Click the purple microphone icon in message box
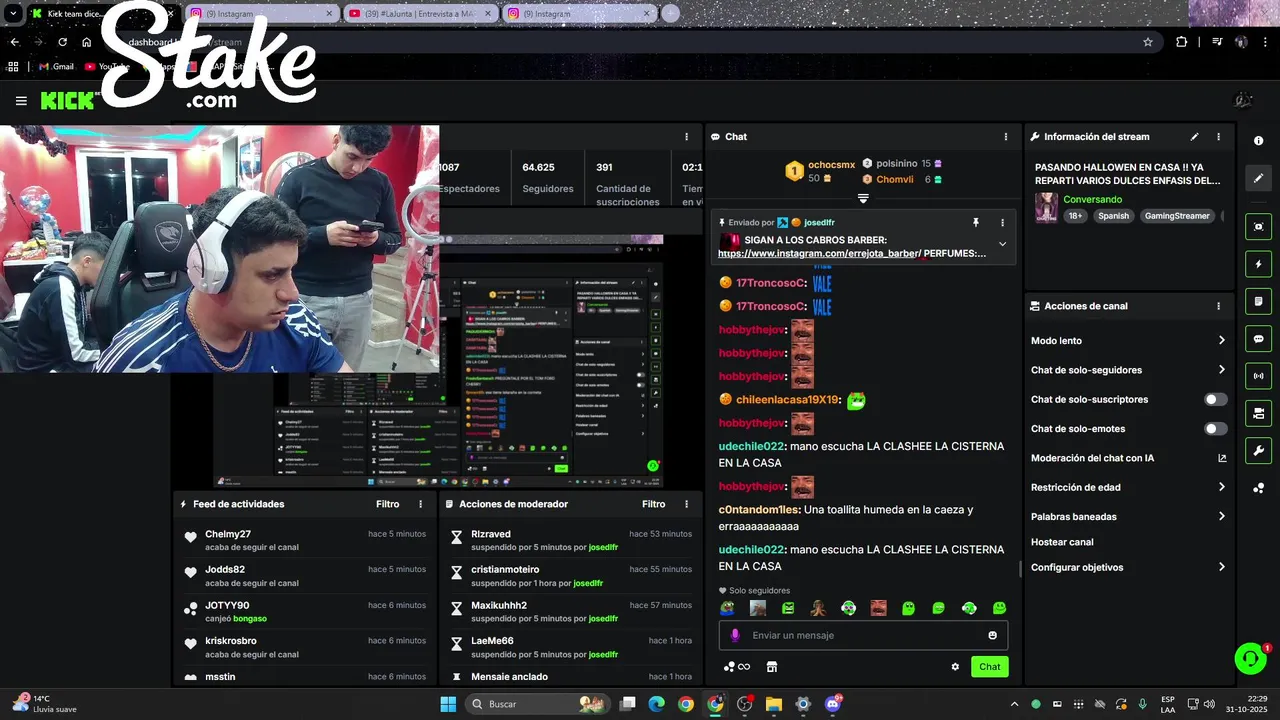 735,635
